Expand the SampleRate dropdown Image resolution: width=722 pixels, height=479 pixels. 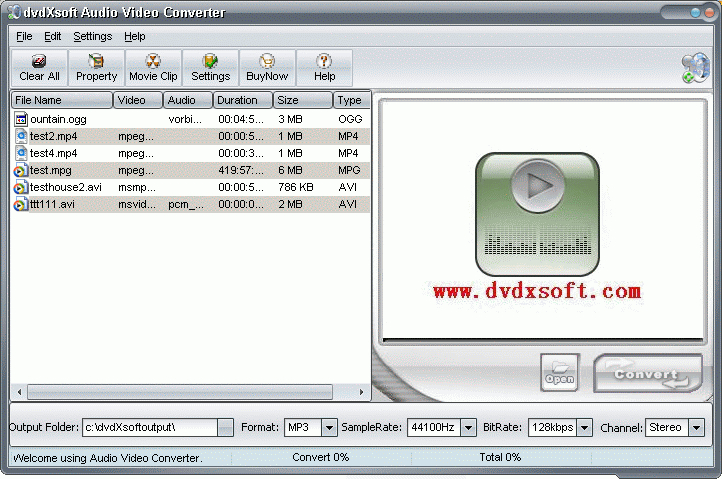468,428
